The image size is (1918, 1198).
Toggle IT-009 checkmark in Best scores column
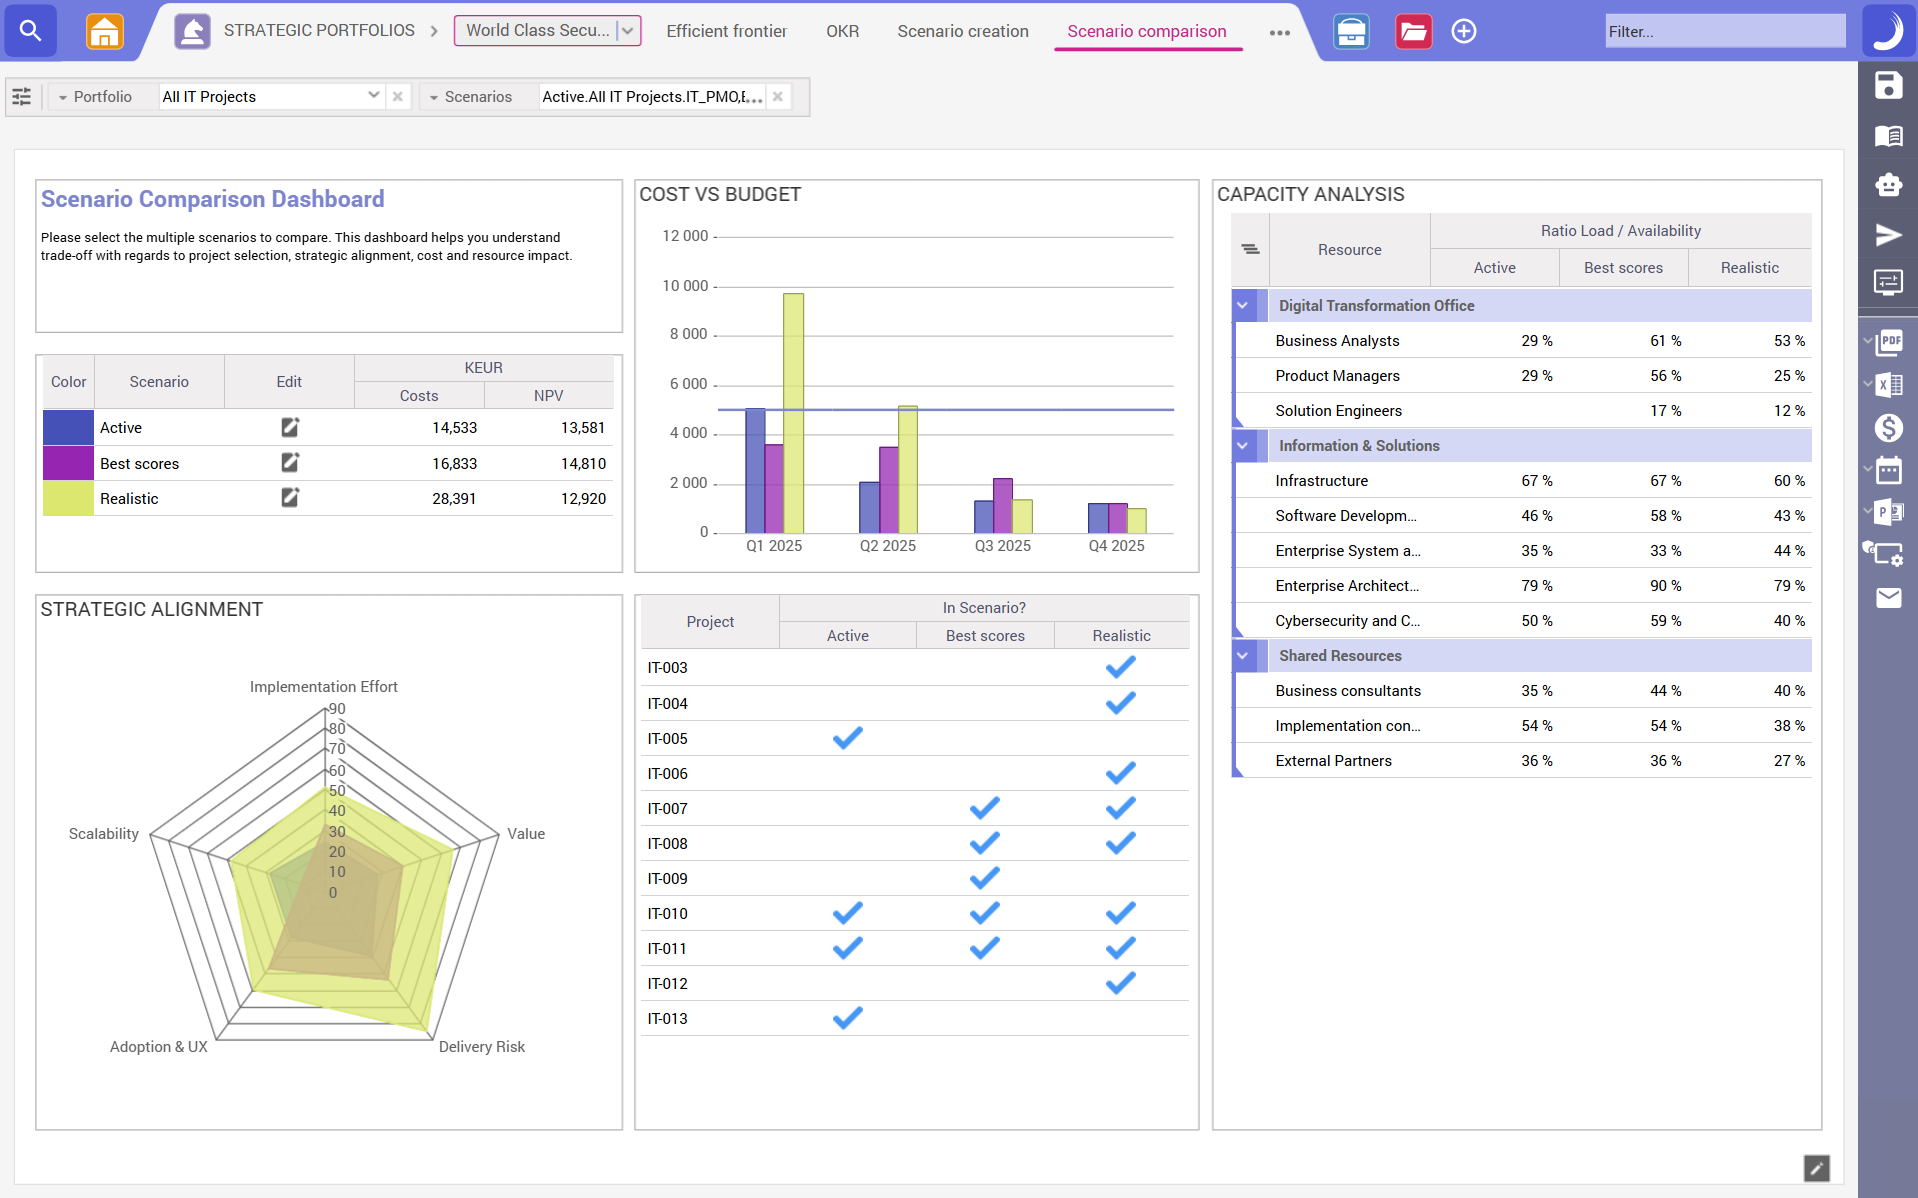pyautogui.click(x=984, y=878)
